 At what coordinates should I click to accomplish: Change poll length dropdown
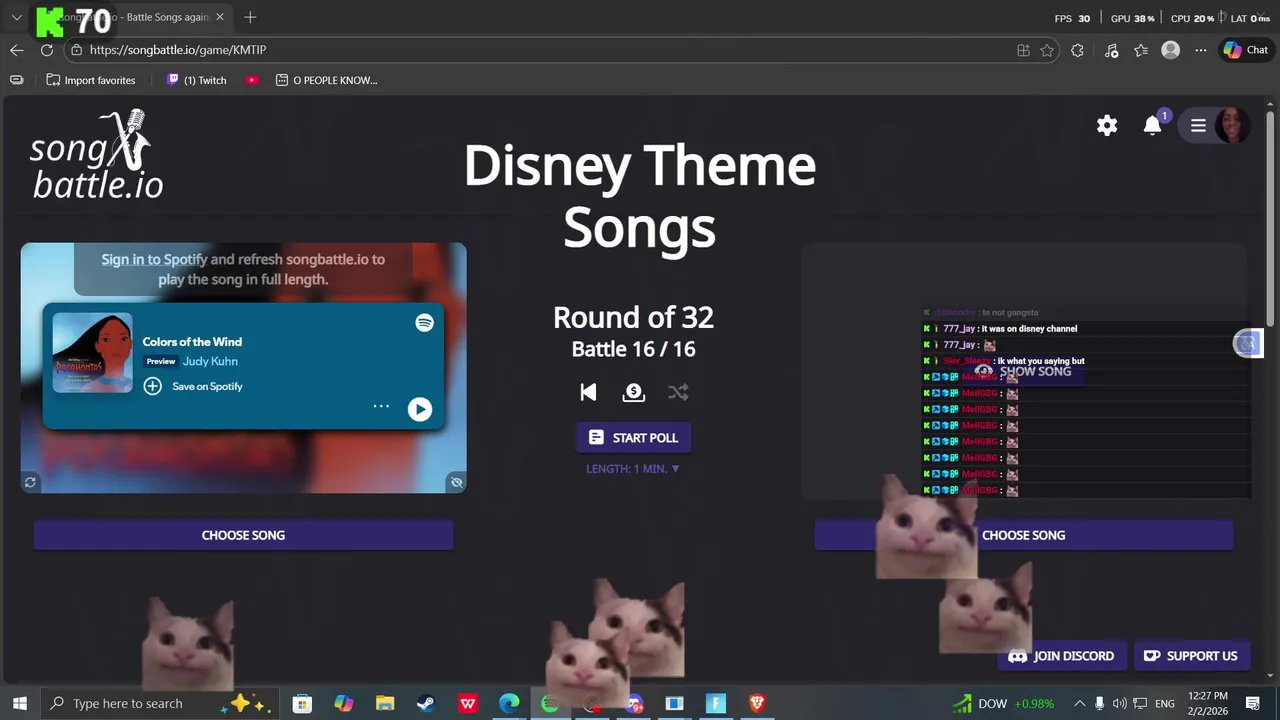pyautogui.click(x=633, y=468)
